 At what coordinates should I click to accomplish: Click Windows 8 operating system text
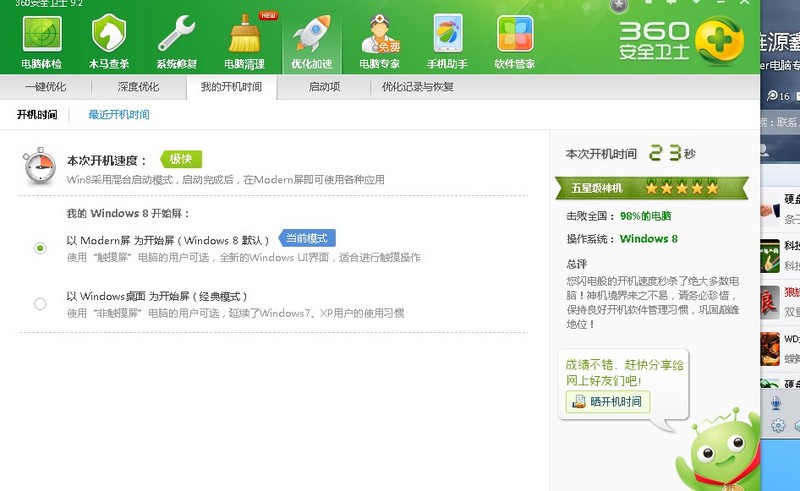648,238
